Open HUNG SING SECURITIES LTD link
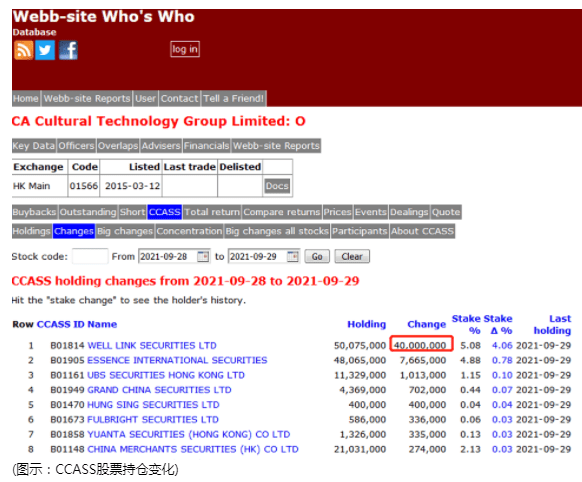The height and width of the screenshot is (482, 582). click(153, 405)
